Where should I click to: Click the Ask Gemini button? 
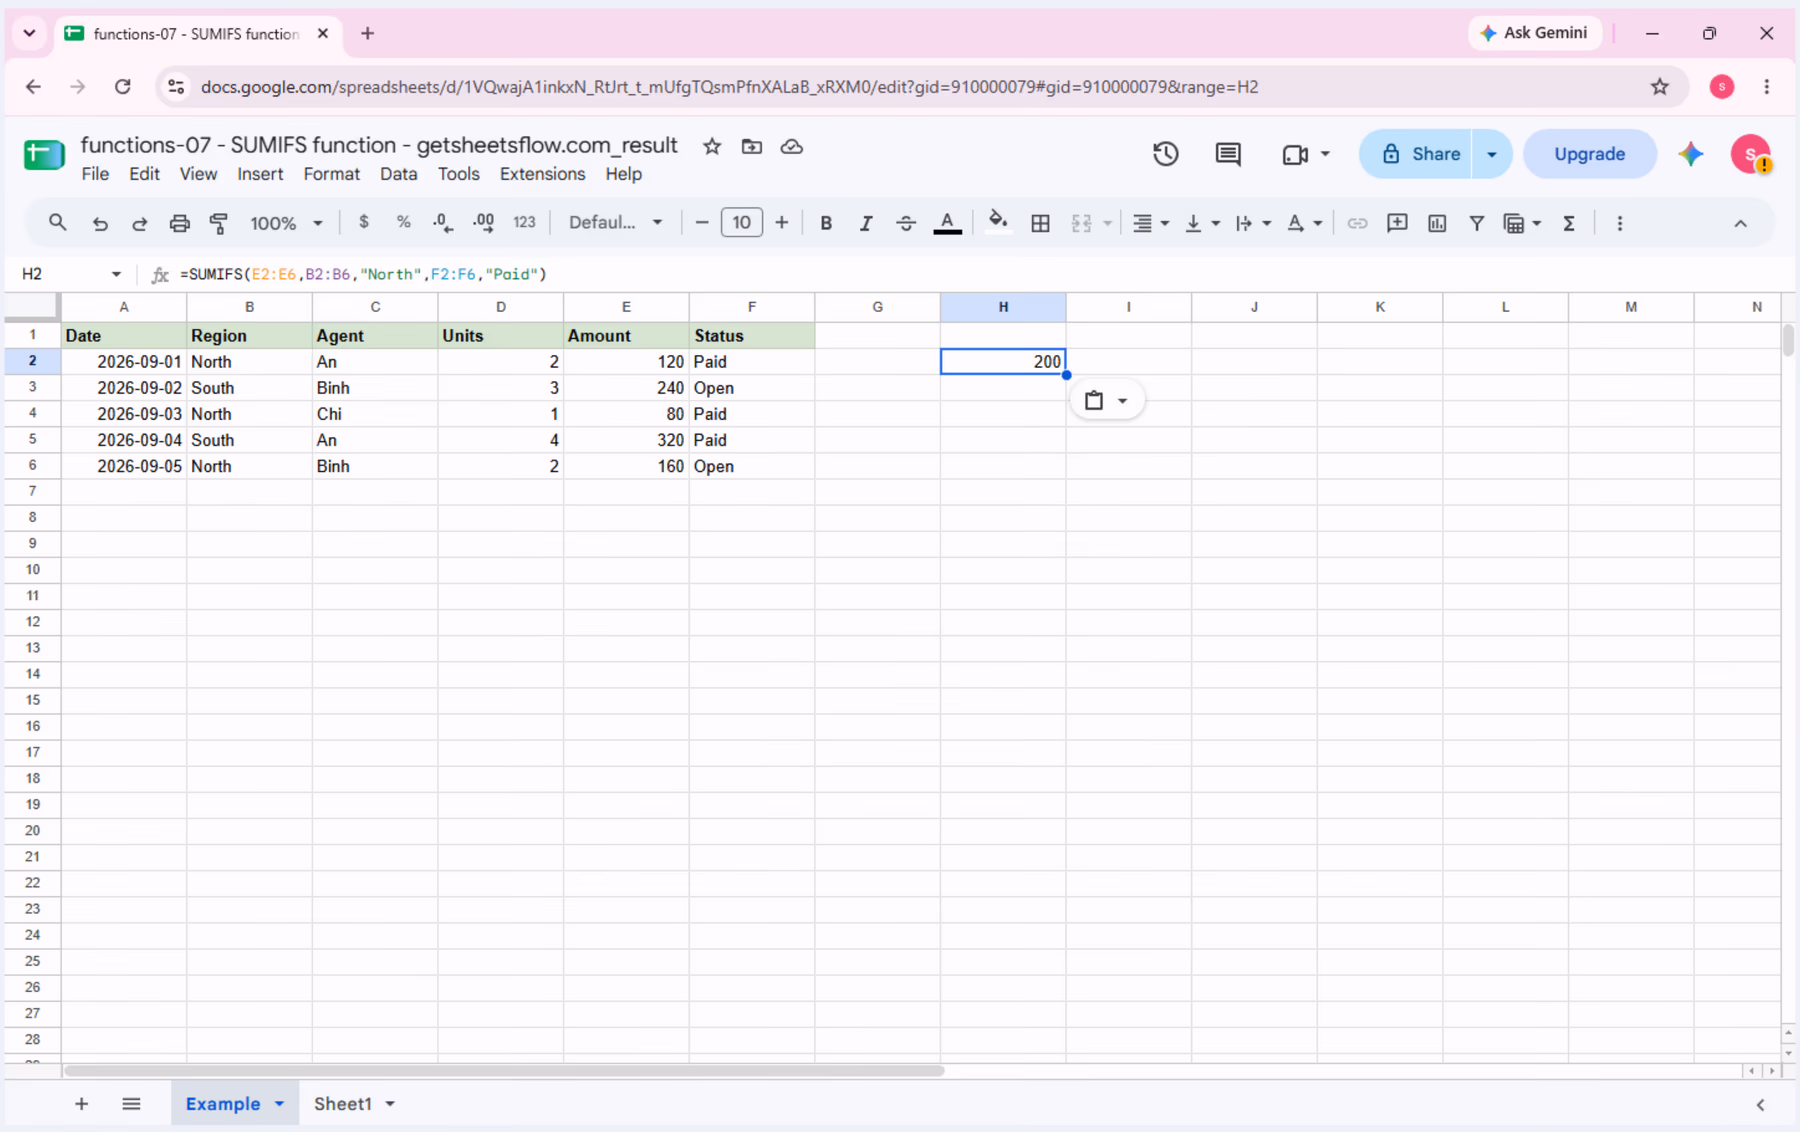1534,33
